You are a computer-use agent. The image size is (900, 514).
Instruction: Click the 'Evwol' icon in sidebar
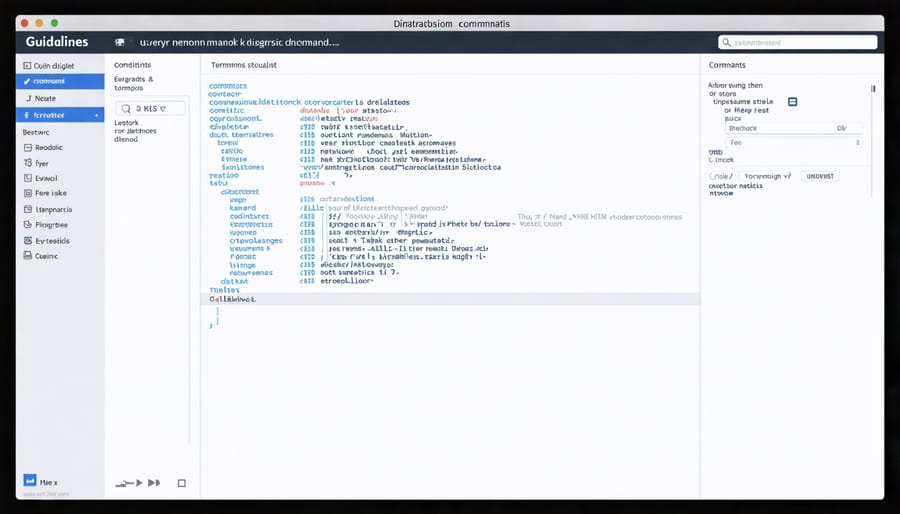(x=28, y=178)
